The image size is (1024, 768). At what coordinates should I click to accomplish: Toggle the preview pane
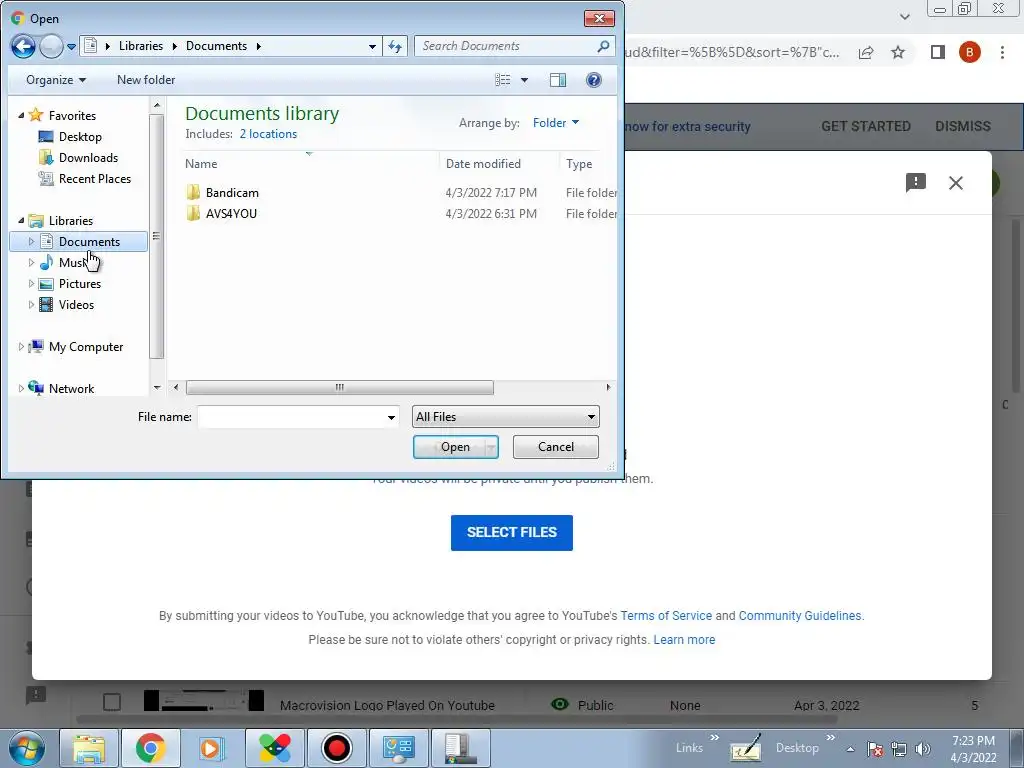click(x=558, y=80)
